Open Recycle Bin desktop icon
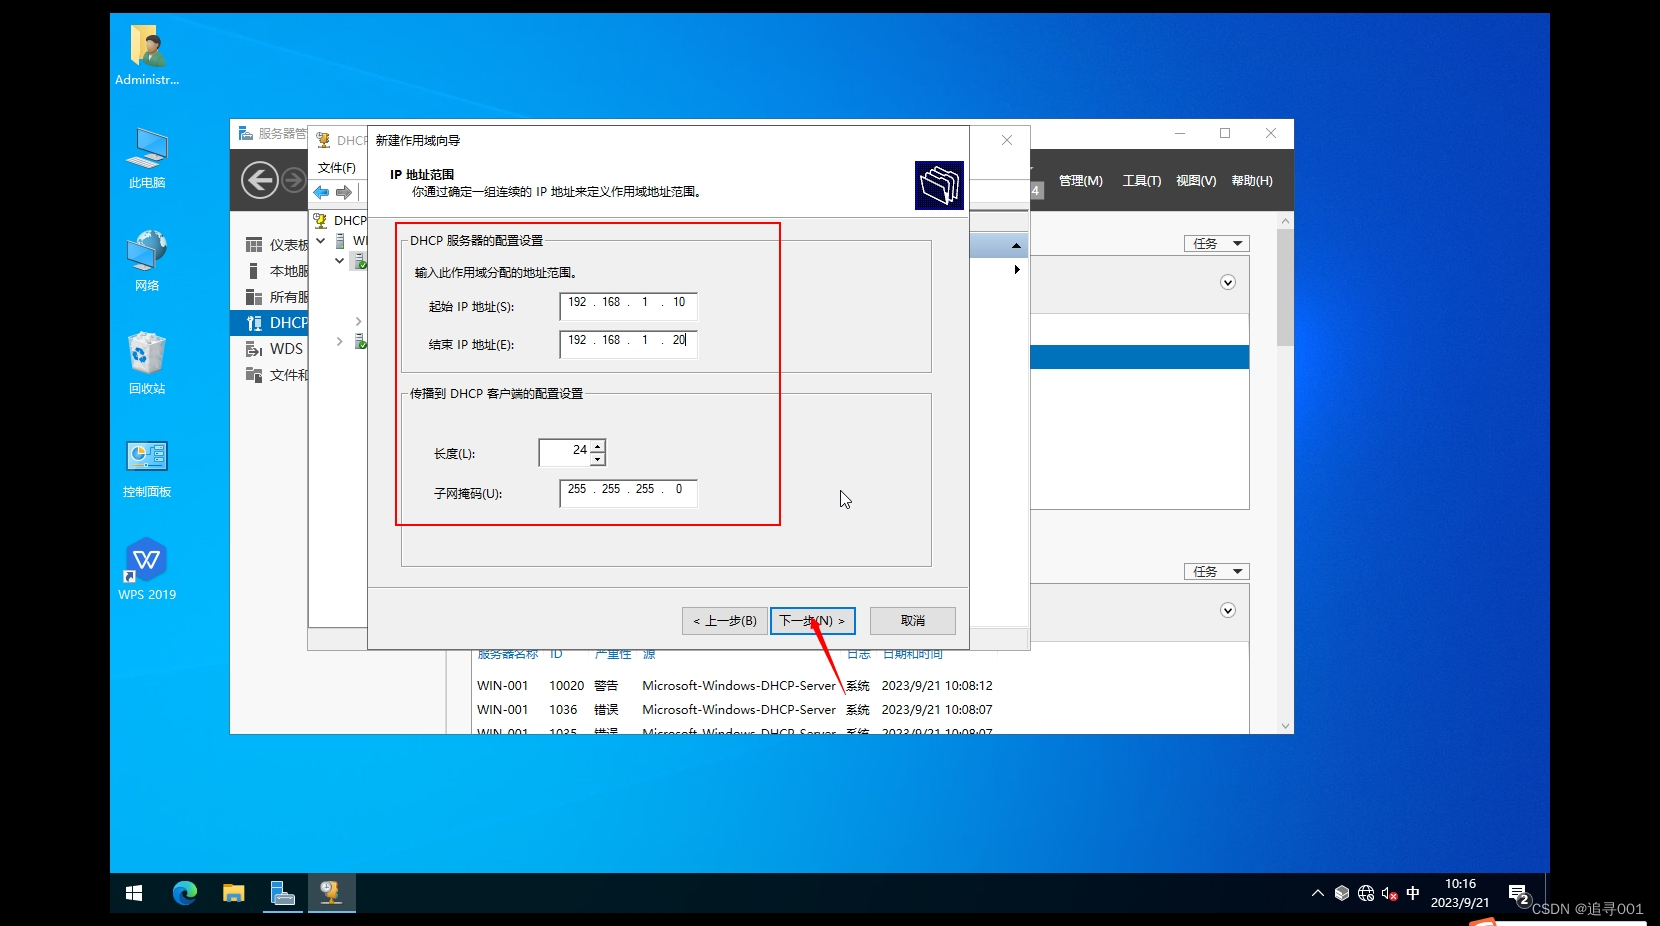Screen dimensions: 1660x926 147,363
